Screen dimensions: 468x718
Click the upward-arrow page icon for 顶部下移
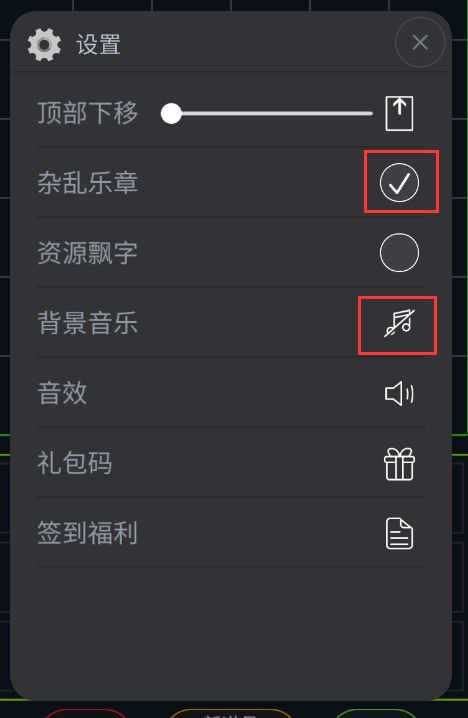click(399, 113)
